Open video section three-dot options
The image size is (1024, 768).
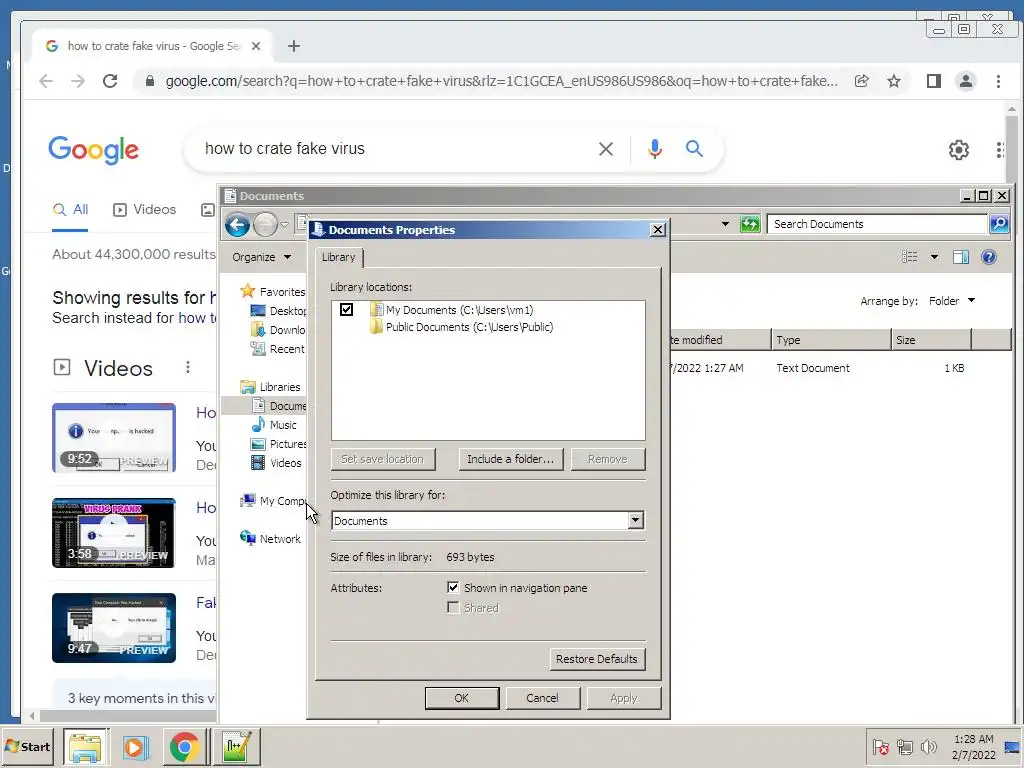[188, 367]
